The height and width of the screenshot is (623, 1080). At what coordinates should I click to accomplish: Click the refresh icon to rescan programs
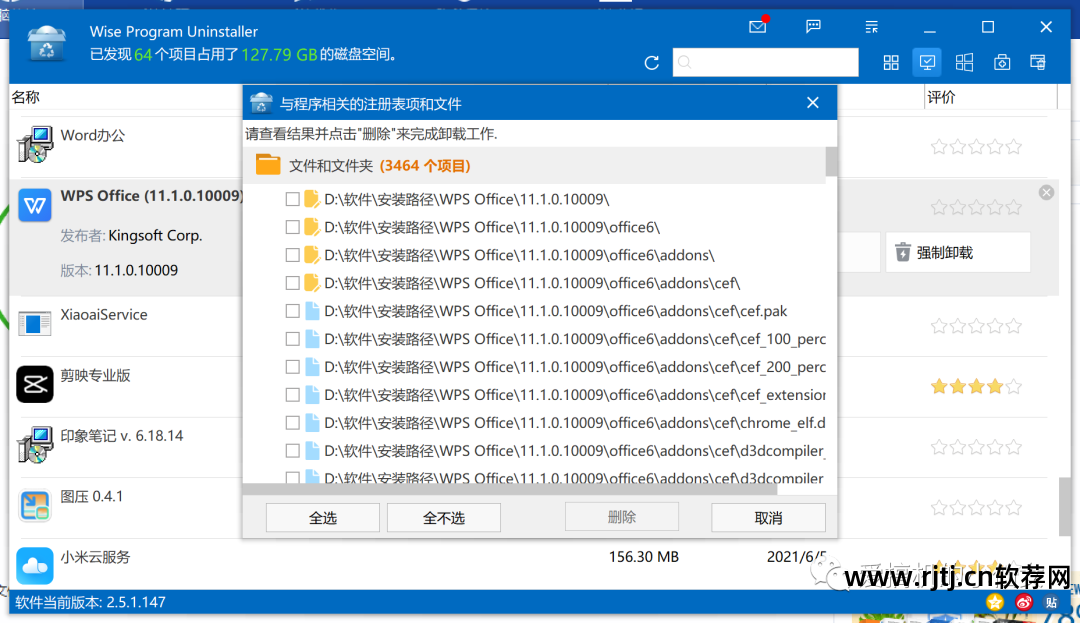(x=651, y=62)
